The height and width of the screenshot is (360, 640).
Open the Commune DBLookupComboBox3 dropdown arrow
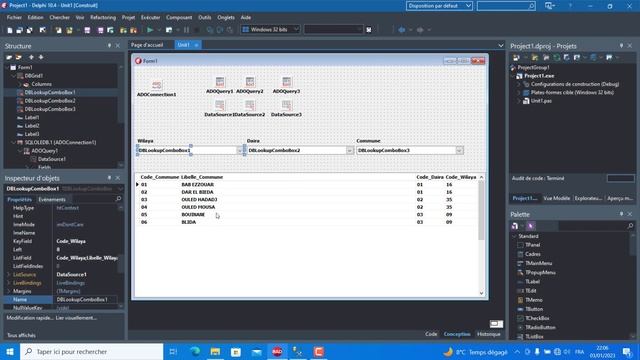[459, 151]
